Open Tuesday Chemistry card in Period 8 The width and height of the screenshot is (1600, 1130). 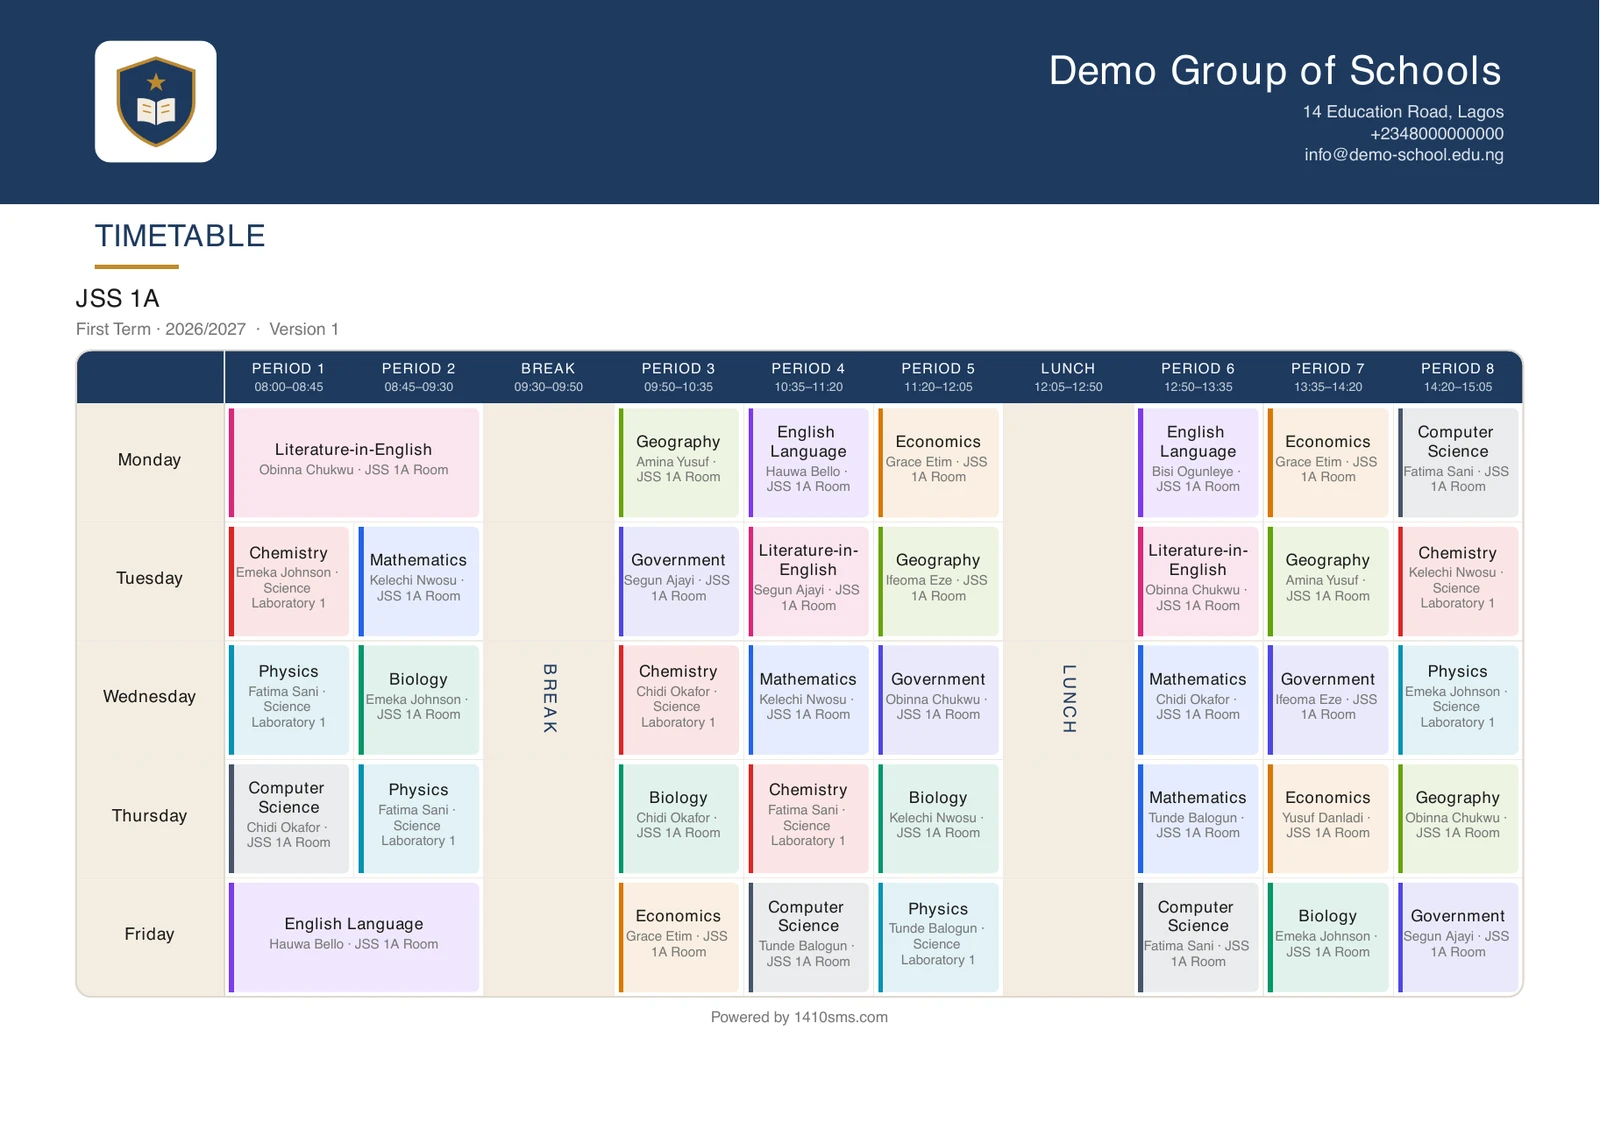click(x=1458, y=581)
